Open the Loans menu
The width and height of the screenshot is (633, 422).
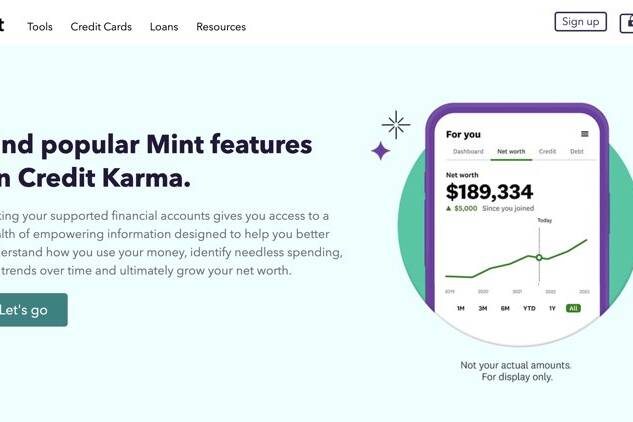point(164,27)
